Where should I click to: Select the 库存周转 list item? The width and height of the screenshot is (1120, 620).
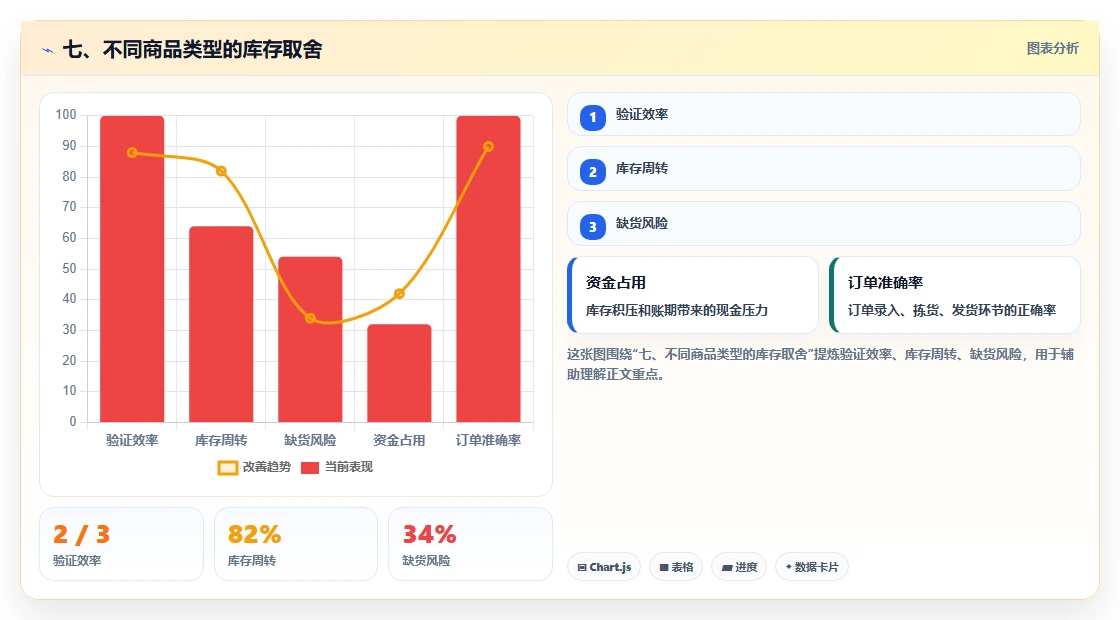pos(824,169)
